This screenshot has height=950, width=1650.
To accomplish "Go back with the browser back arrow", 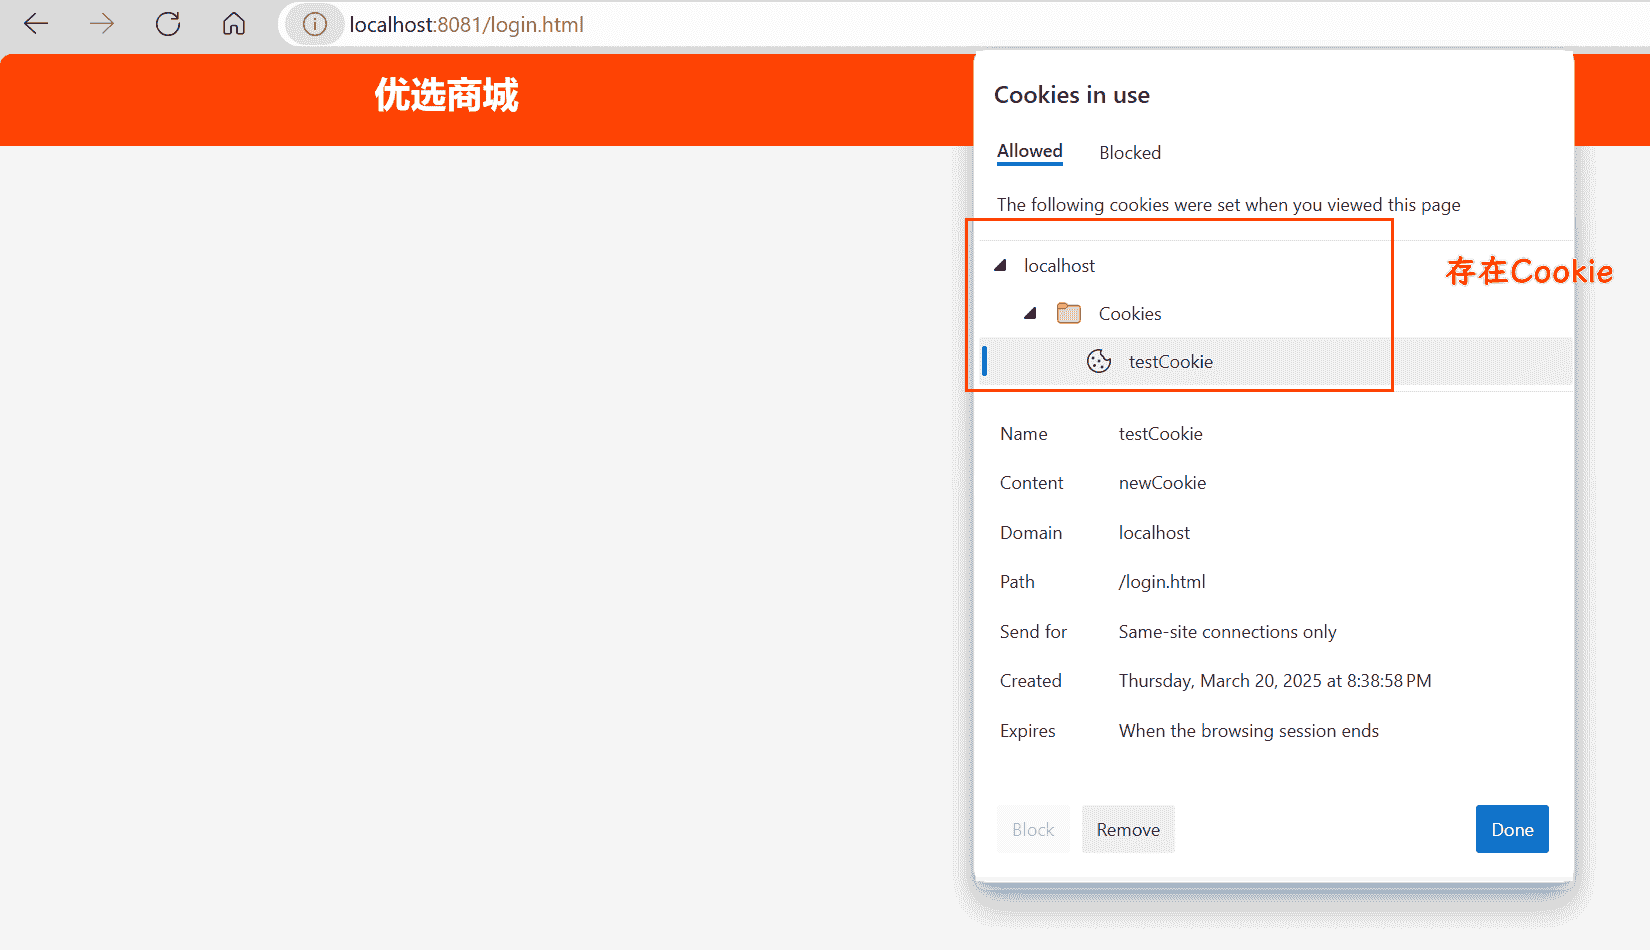I will [x=36, y=24].
